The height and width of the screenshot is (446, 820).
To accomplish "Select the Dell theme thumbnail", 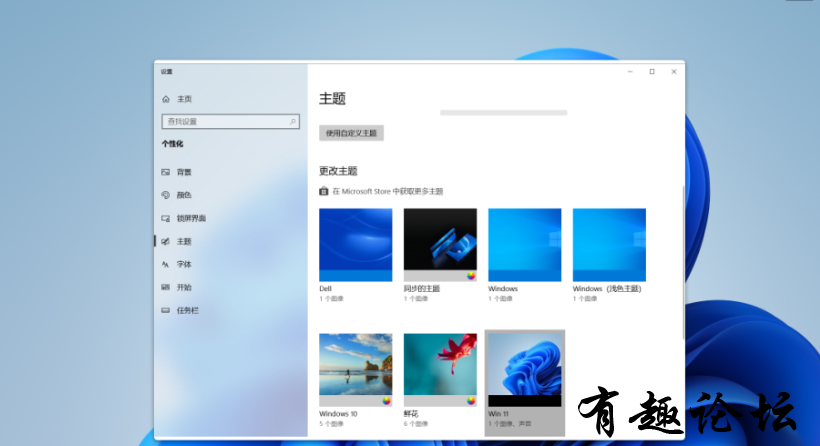I will pos(355,244).
